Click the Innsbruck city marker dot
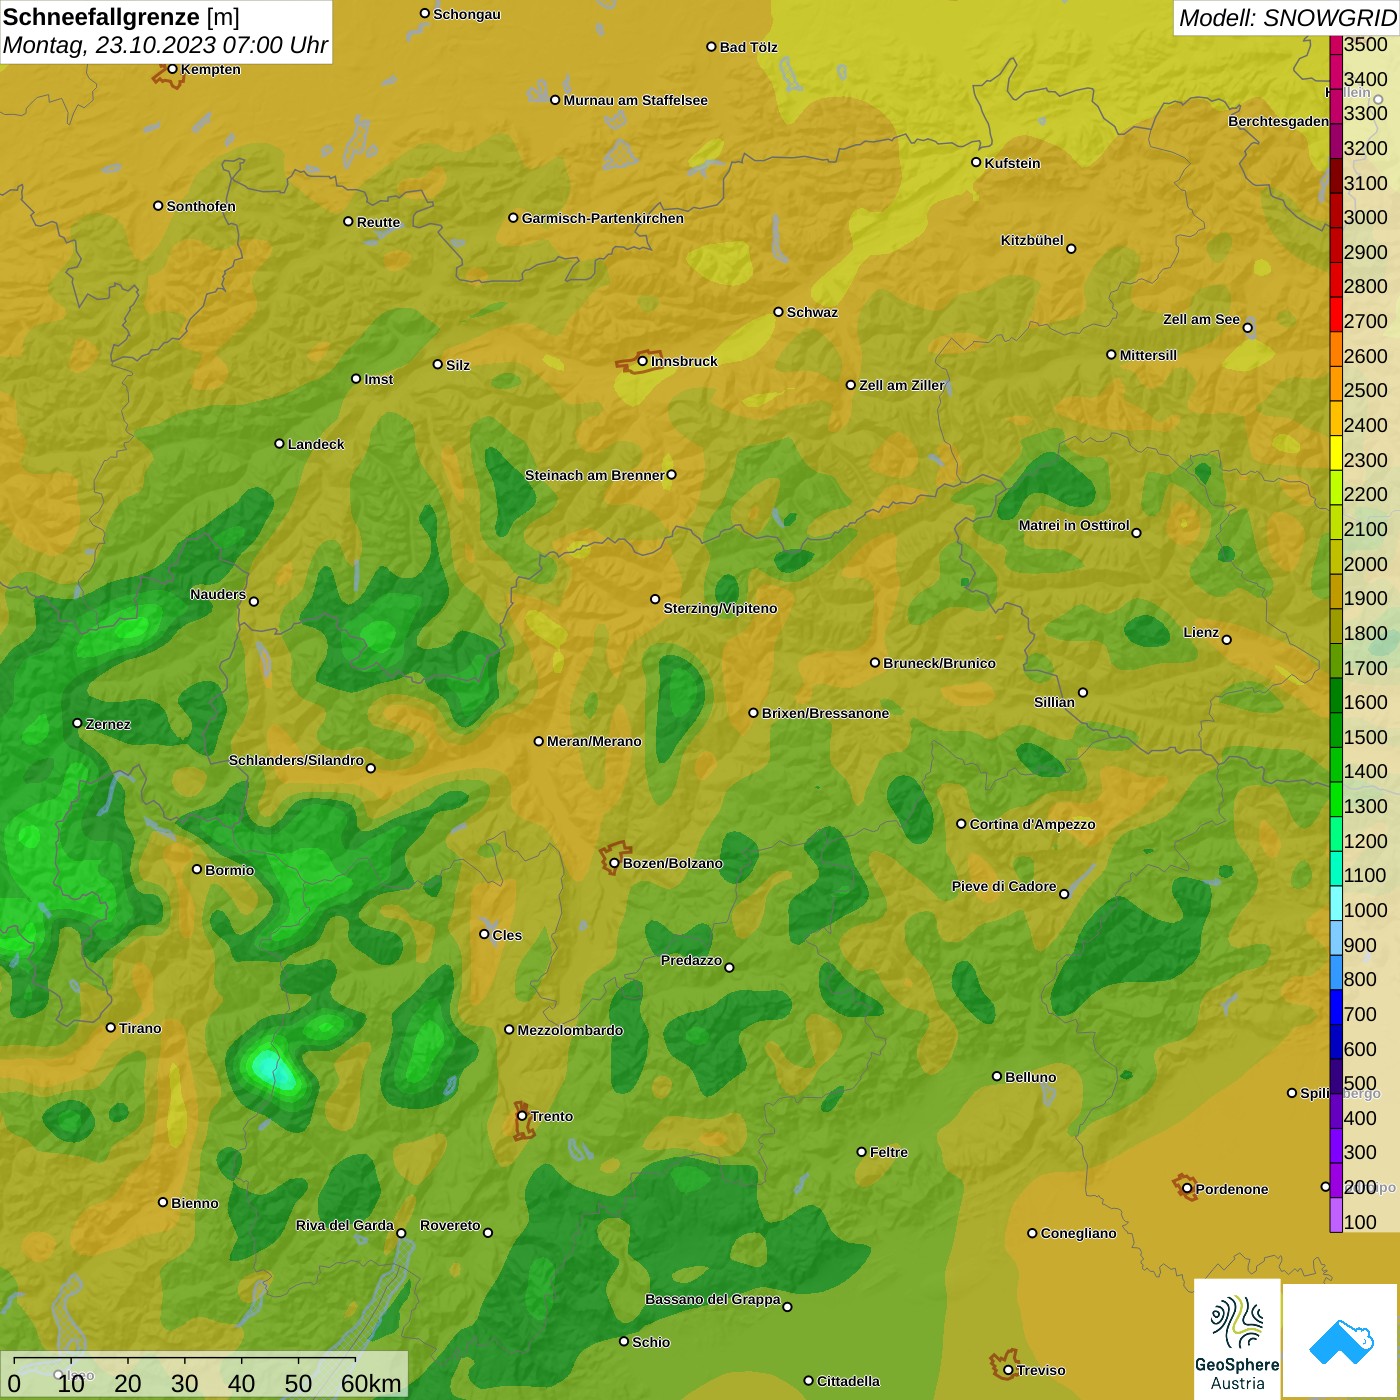 (x=643, y=361)
